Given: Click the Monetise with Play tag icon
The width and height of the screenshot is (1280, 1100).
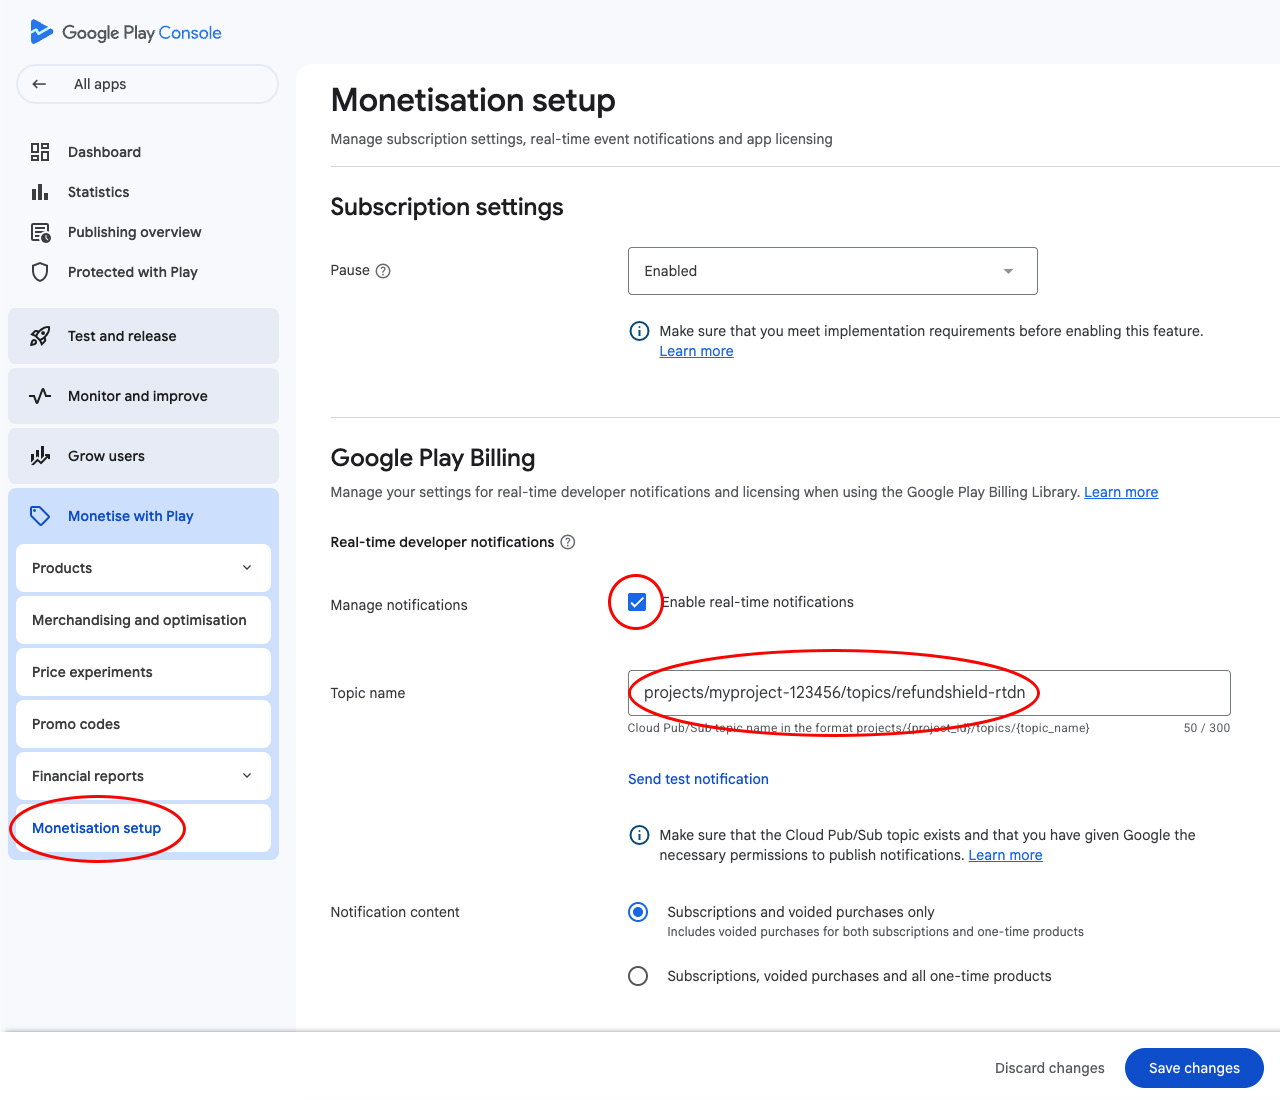Looking at the screenshot, I should [x=40, y=516].
